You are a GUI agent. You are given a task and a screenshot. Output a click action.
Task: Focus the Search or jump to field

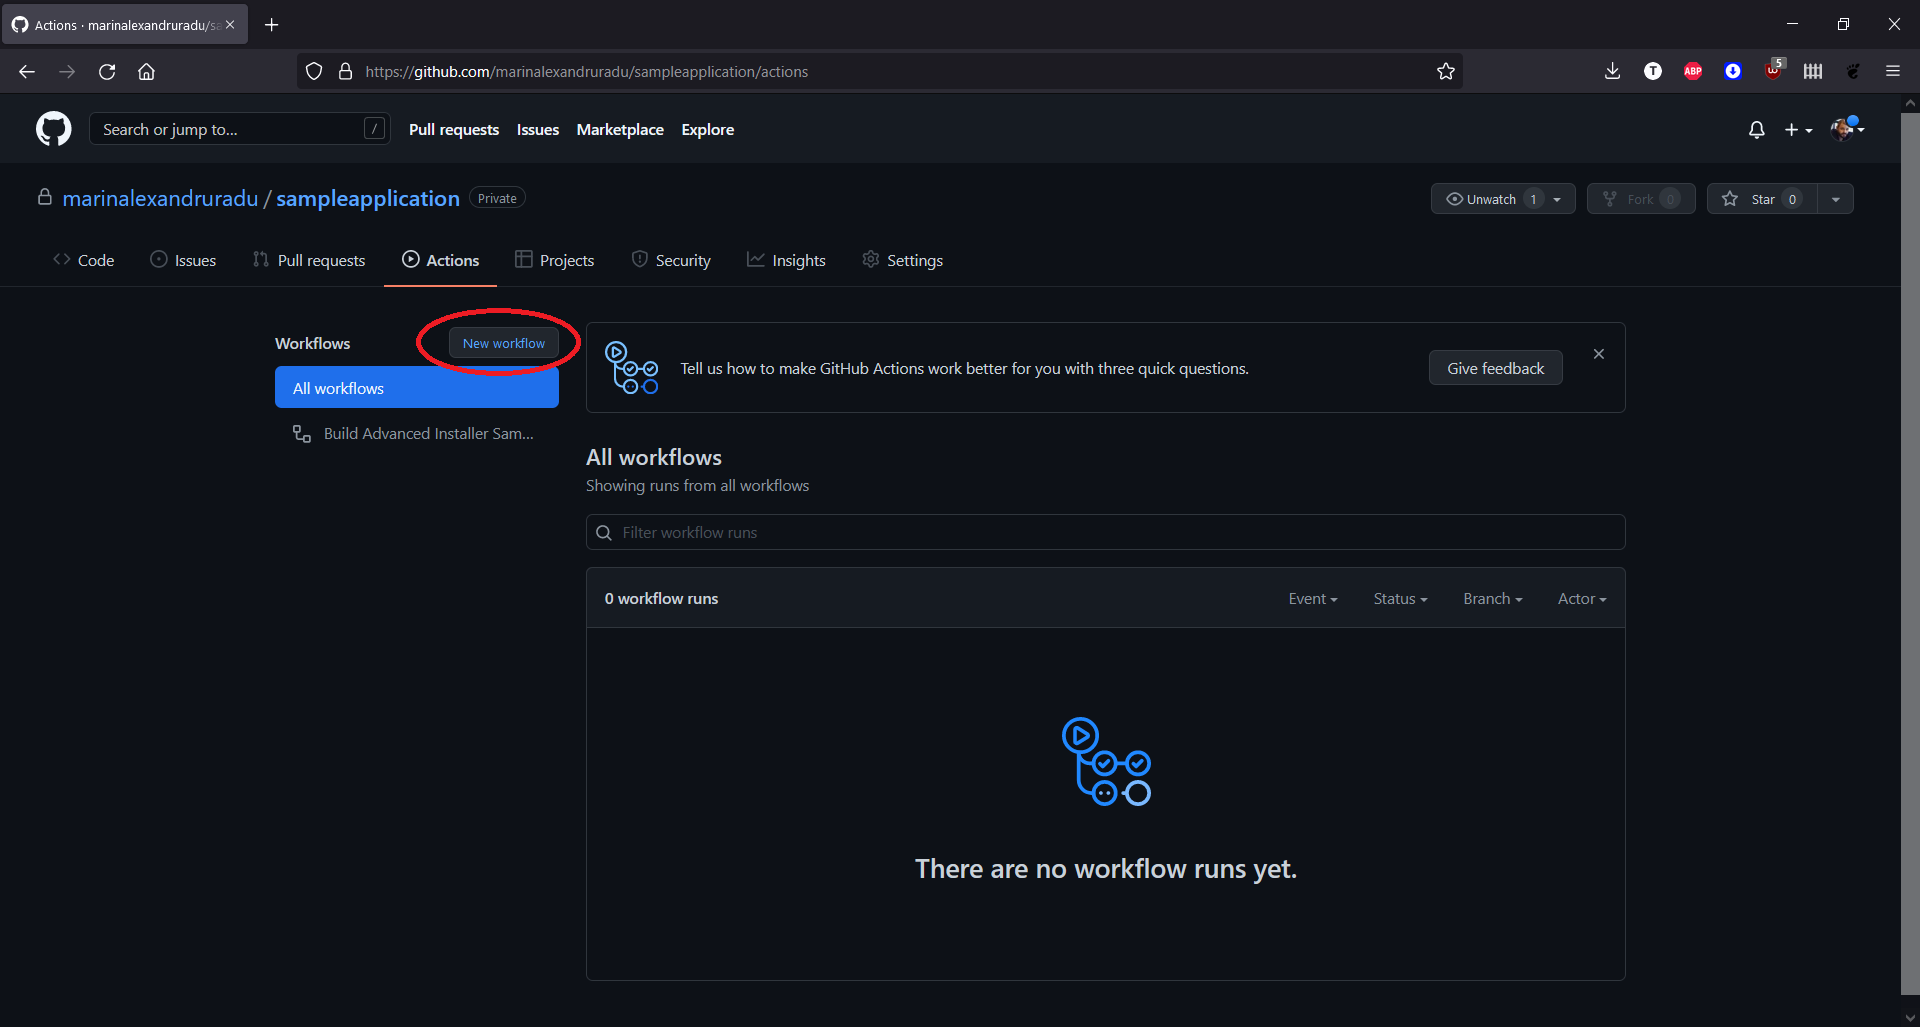point(240,129)
